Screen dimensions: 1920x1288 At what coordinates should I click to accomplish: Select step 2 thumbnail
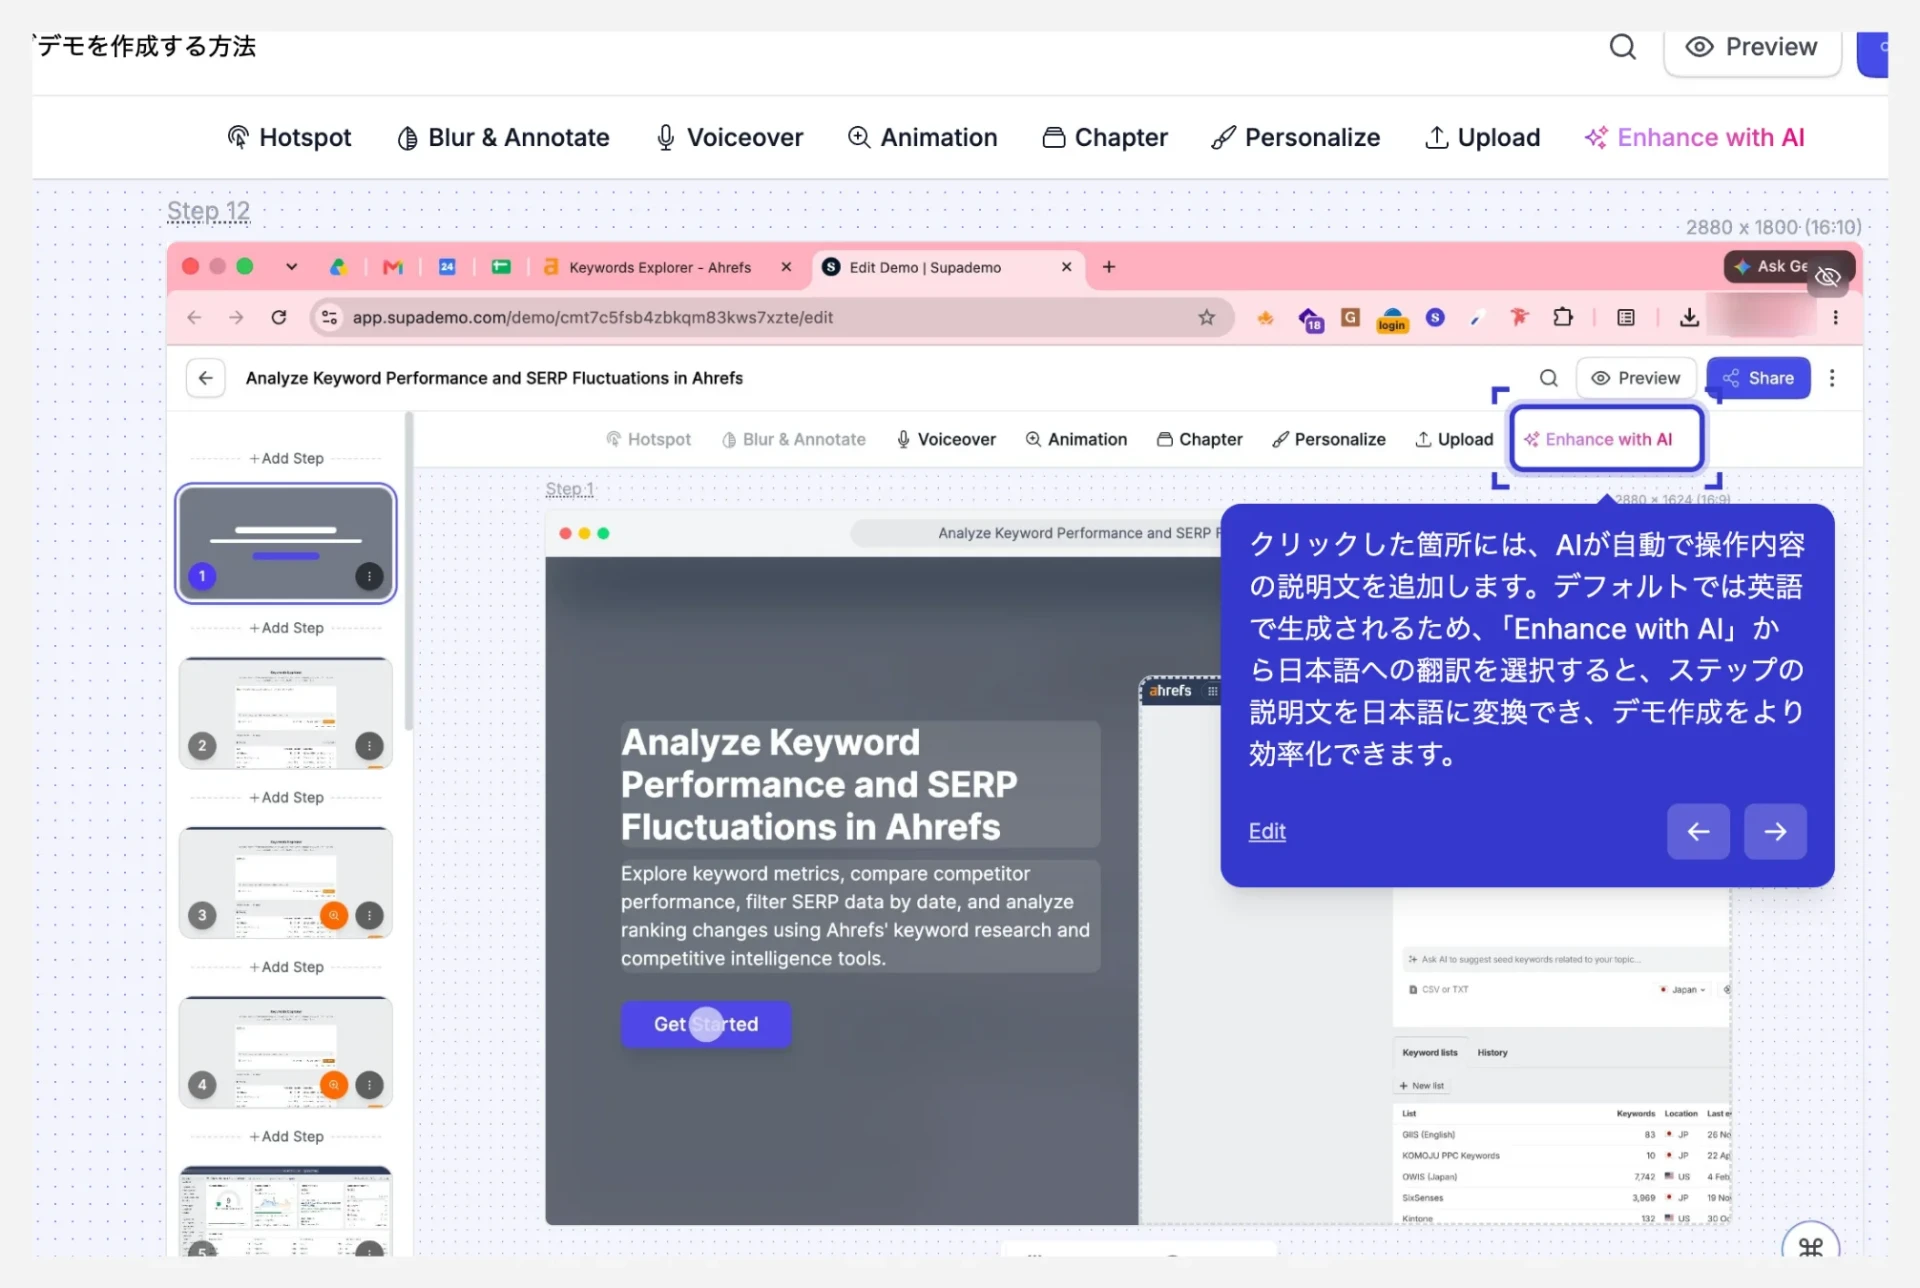tap(286, 713)
